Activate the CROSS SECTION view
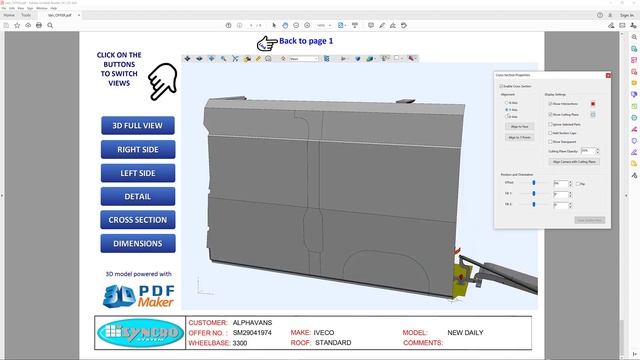 [138, 220]
